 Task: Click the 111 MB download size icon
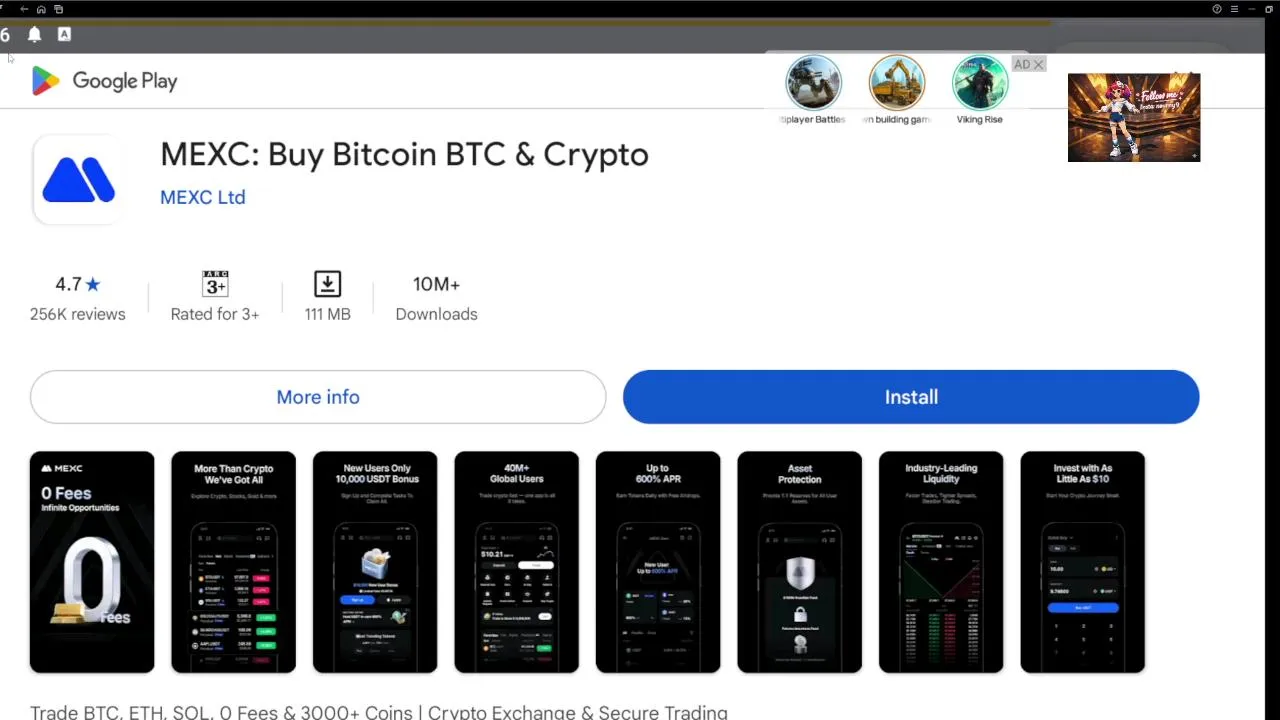(327, 284)
